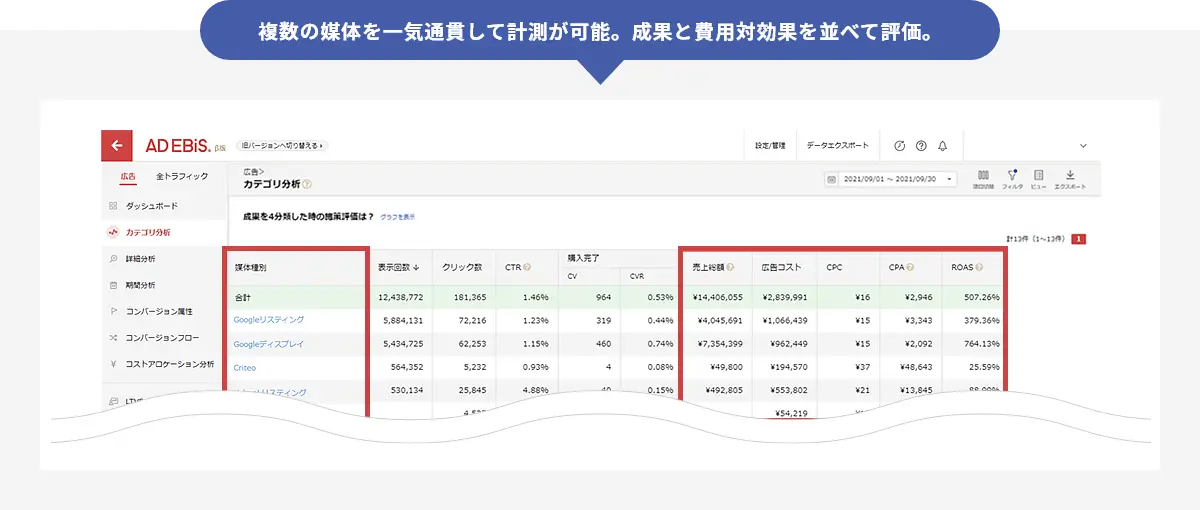Click the help question mark icon in header
Viewport: 1200px width, 510px height.
[921, 145]
